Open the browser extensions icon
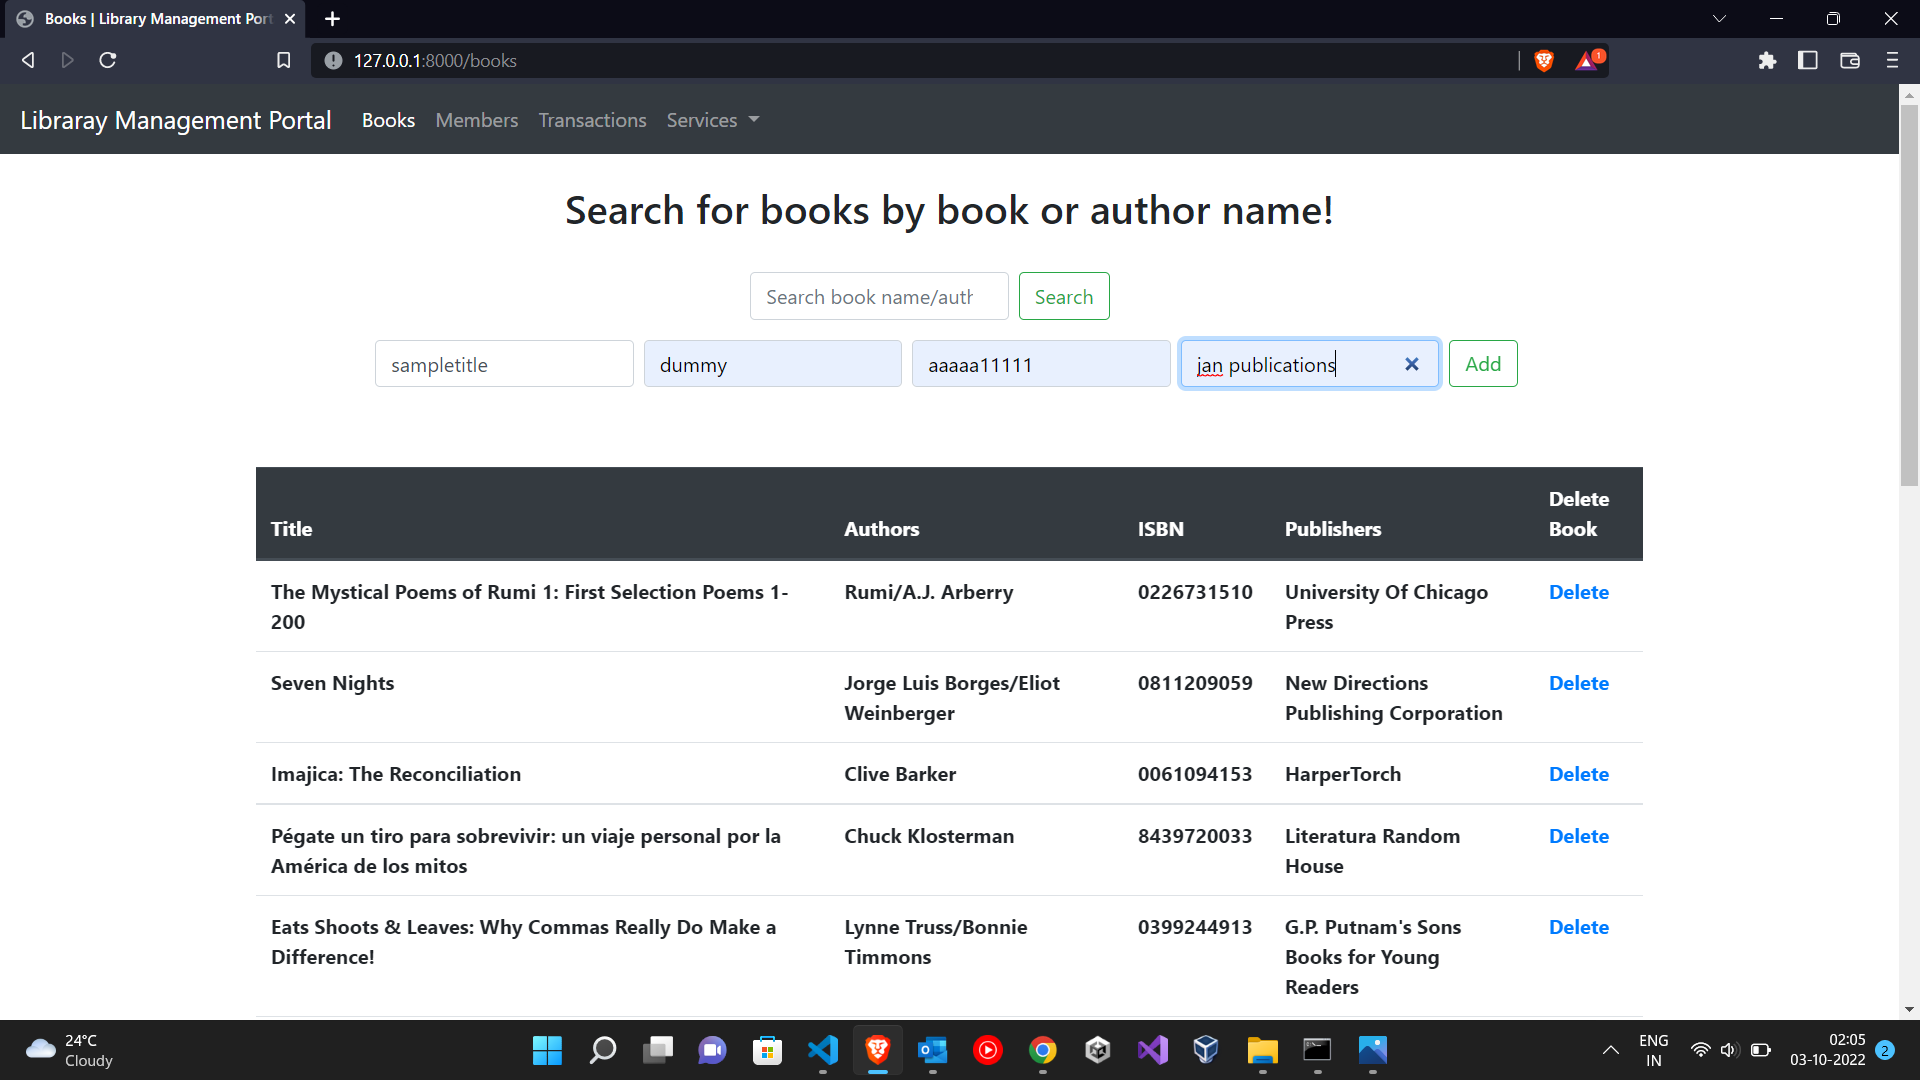The height and width of the screenshot is (1080, 1920). coord(1766,60)
